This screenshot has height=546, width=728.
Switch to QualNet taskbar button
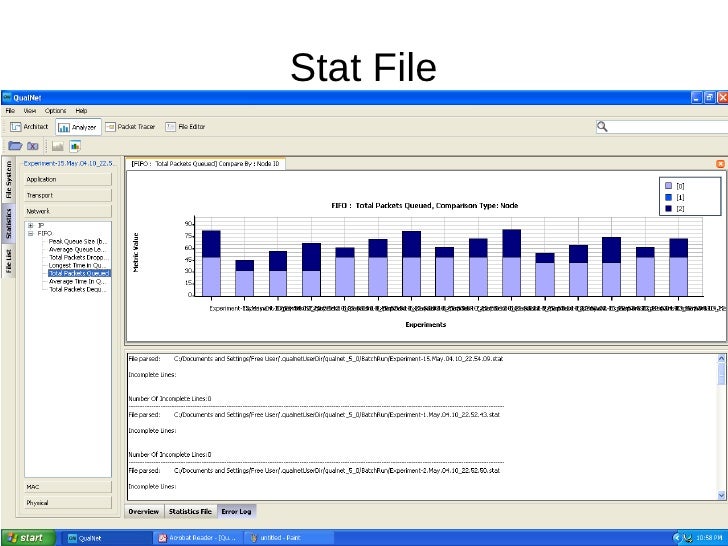106,538
